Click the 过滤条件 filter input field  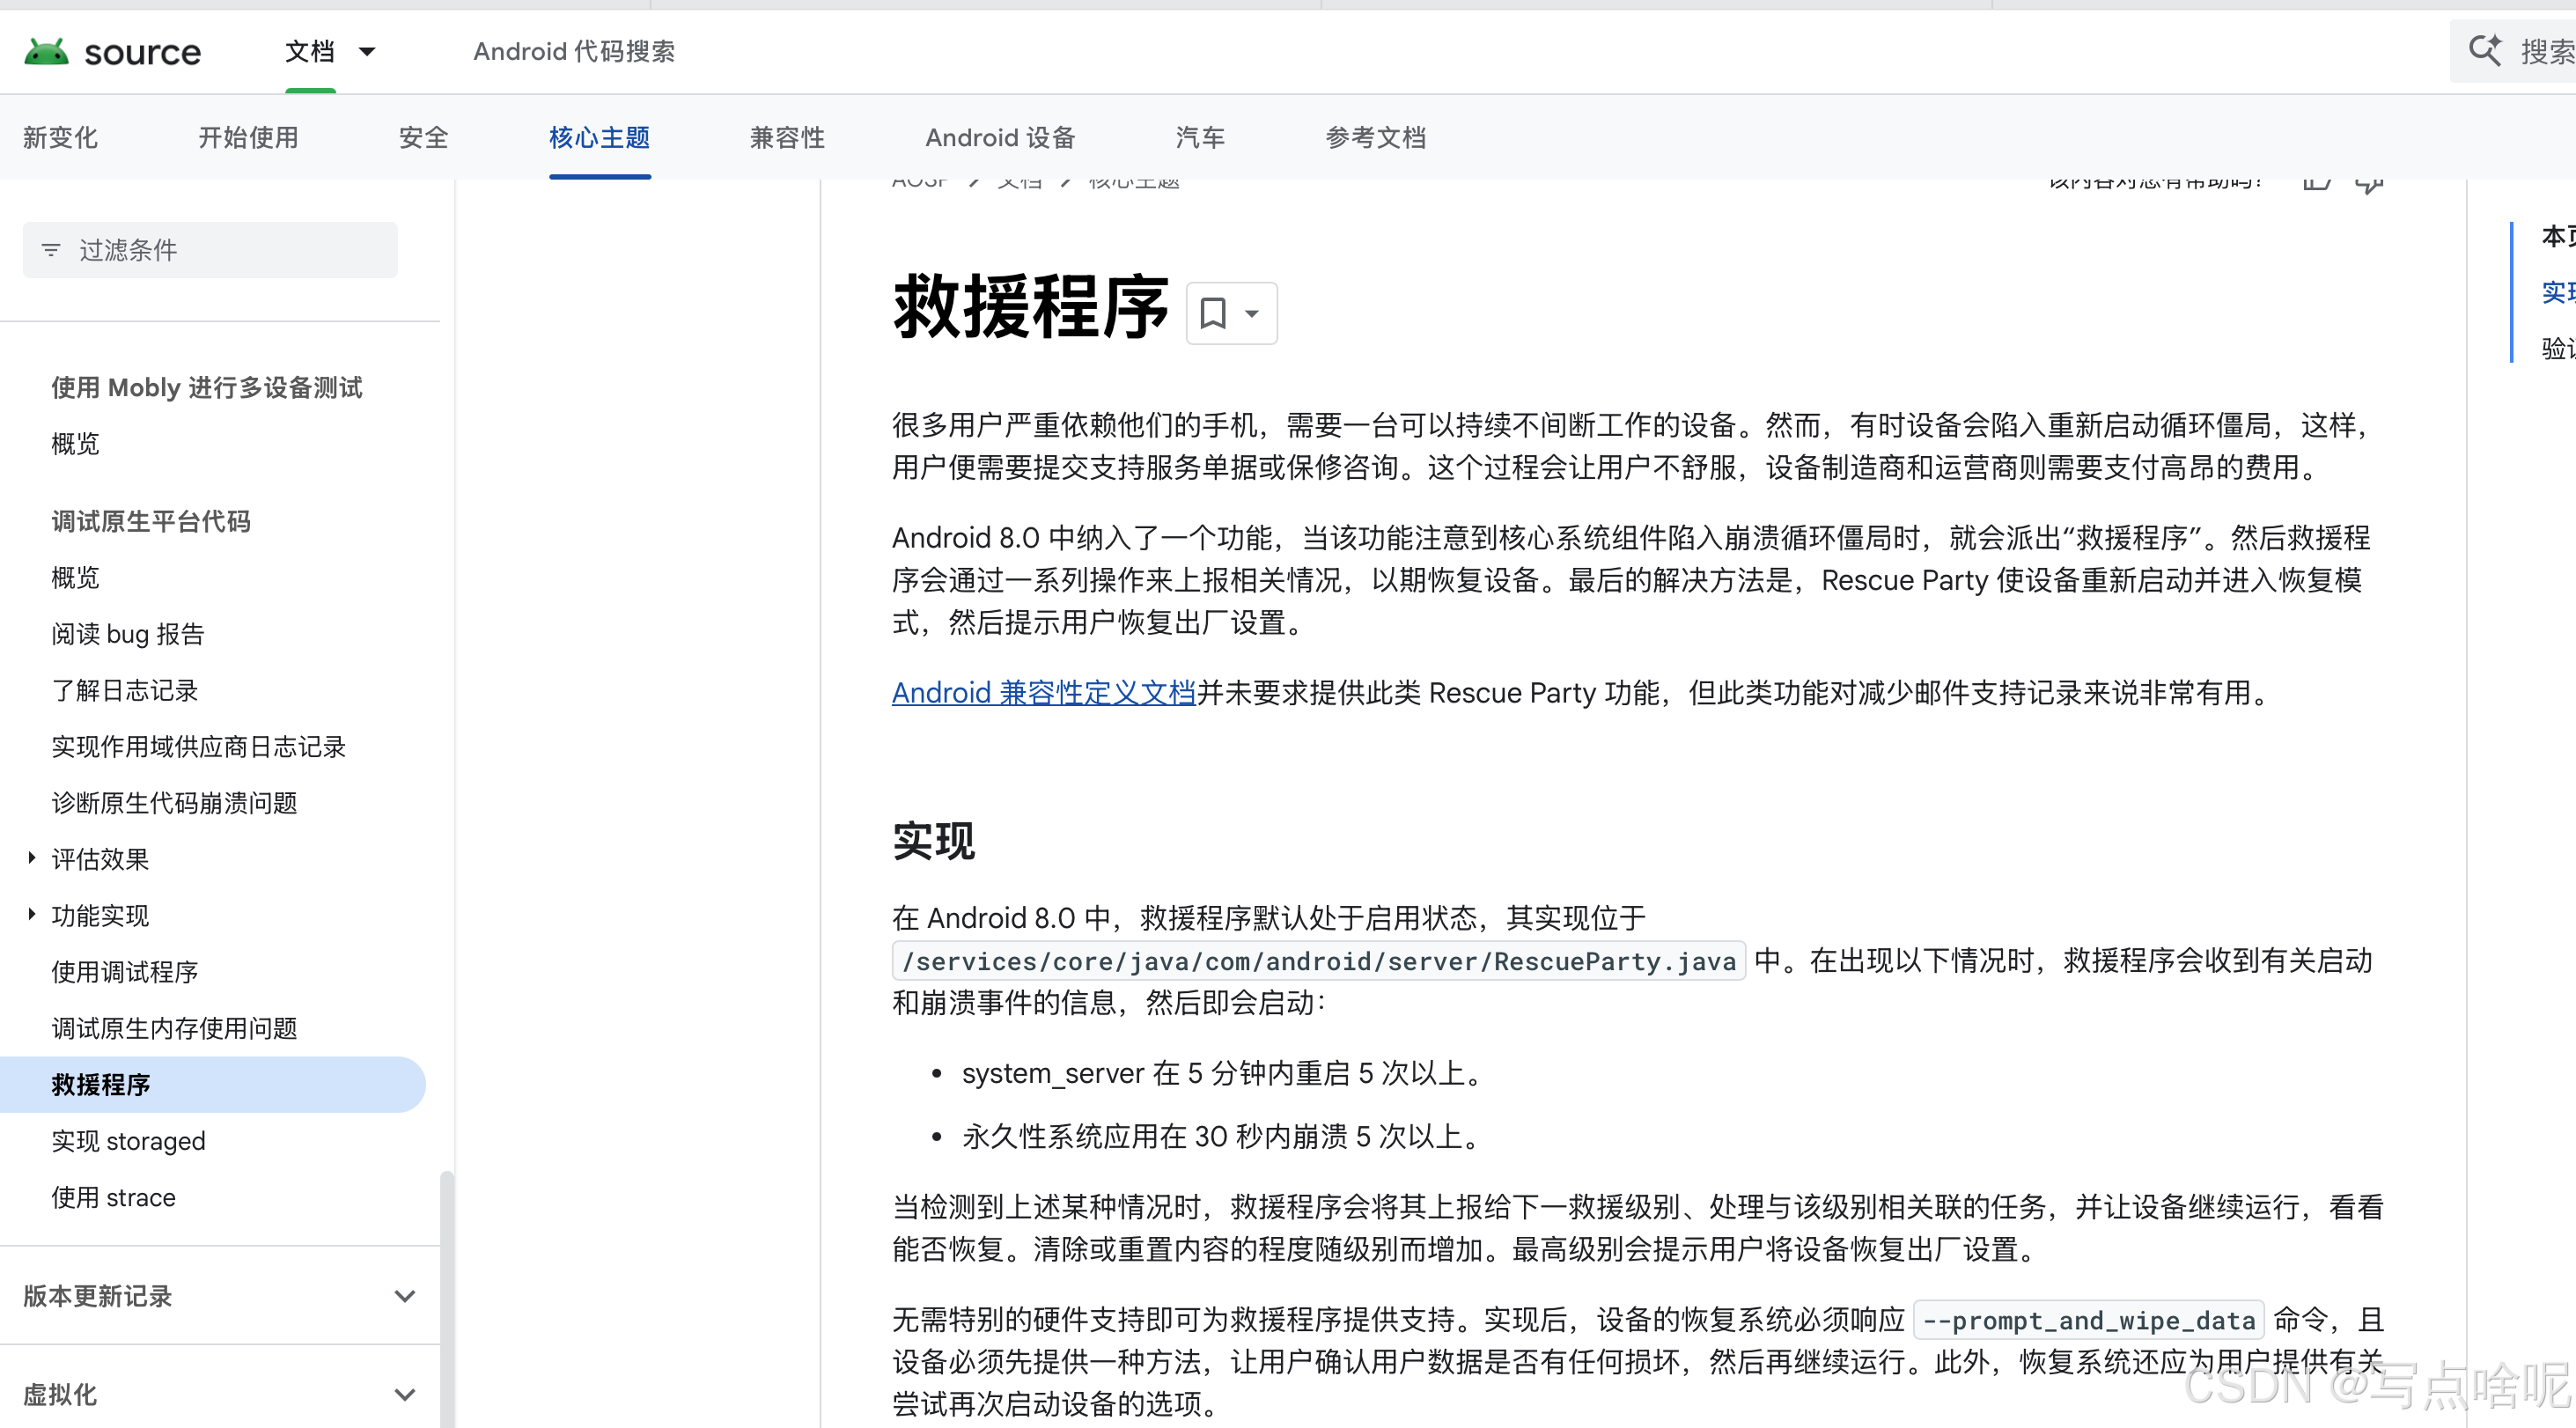(230, 250)
